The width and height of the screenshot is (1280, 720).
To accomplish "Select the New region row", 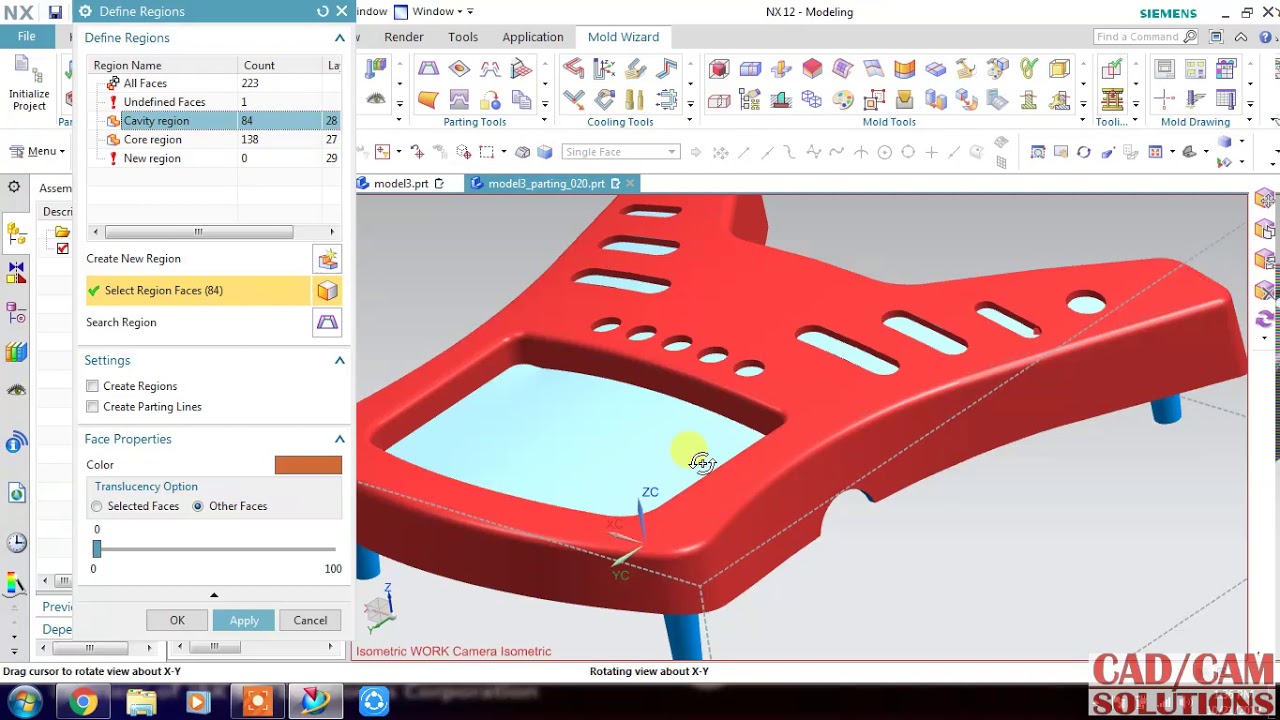I will [x=214, y=159].
